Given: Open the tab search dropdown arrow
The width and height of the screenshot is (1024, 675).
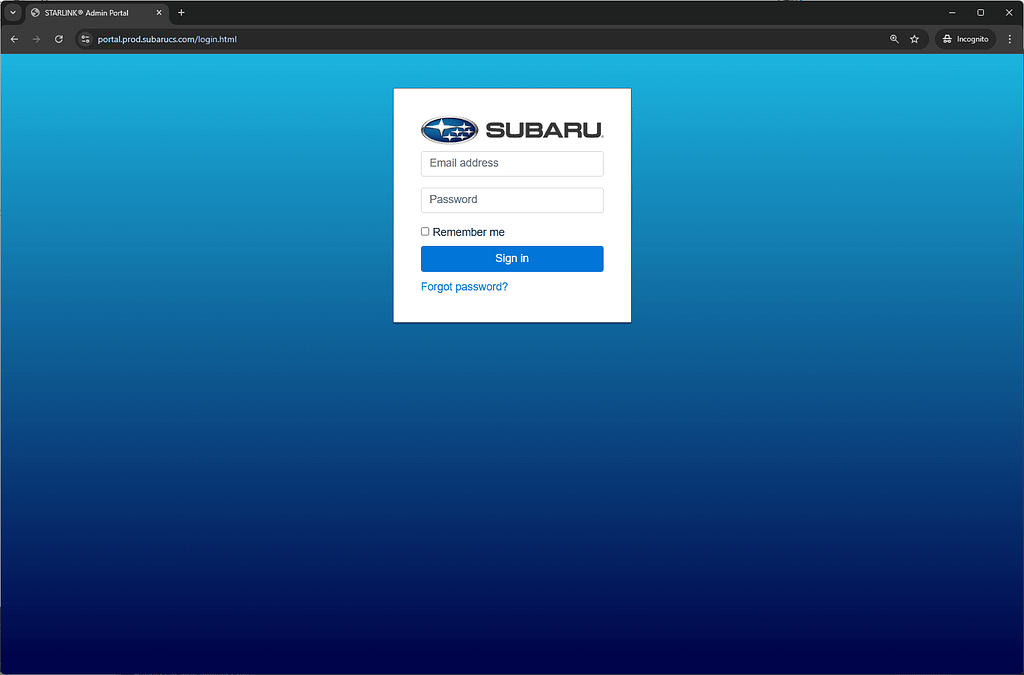Looking at the screenshot, I should 12,12.
